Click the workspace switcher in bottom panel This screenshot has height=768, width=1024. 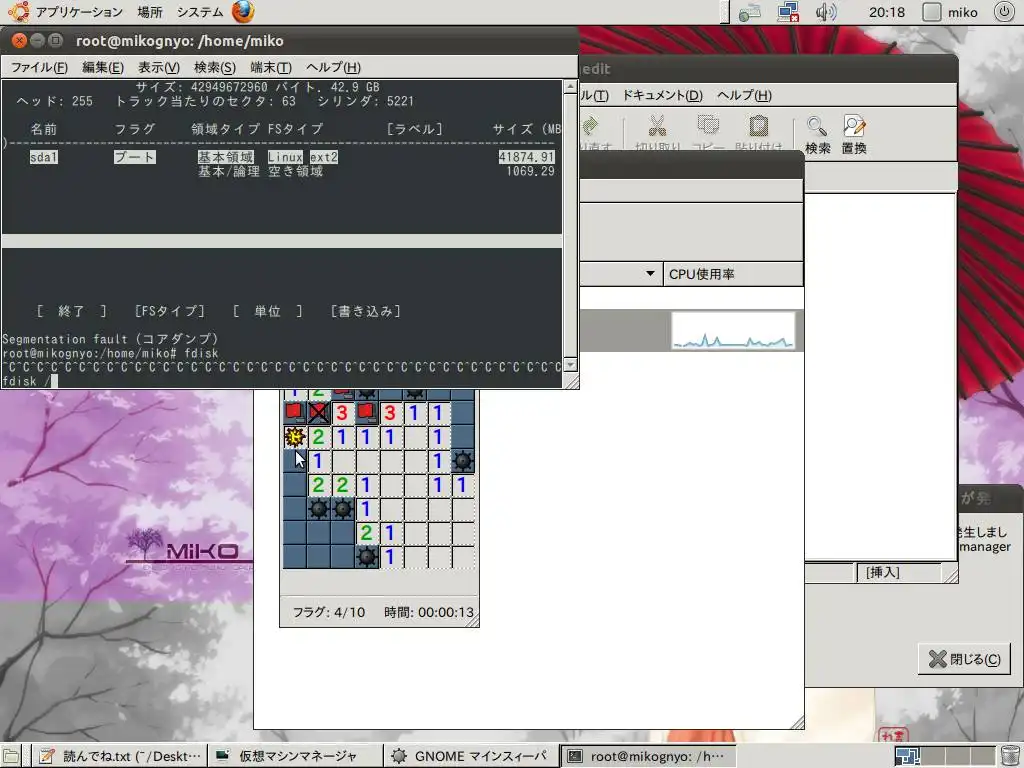[x=945, y=756]
